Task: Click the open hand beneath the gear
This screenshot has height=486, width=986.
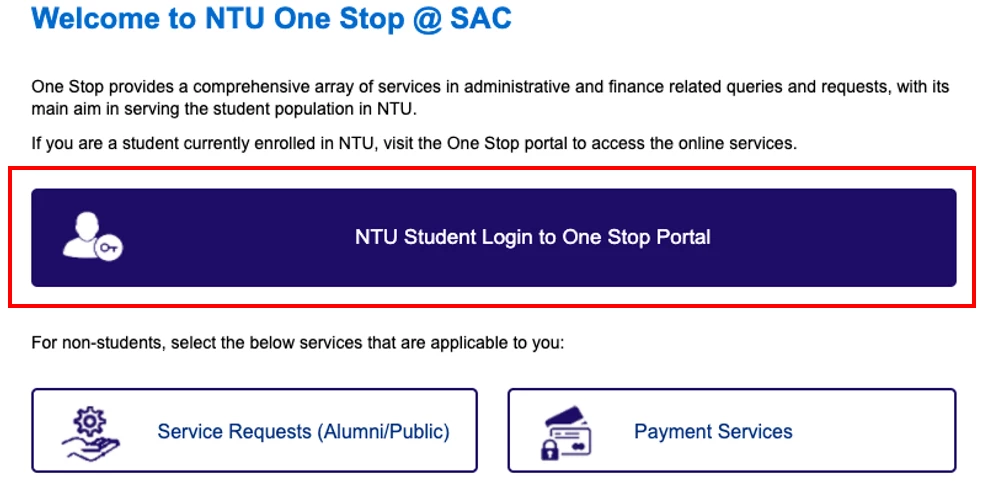Action: pos(91,448)
